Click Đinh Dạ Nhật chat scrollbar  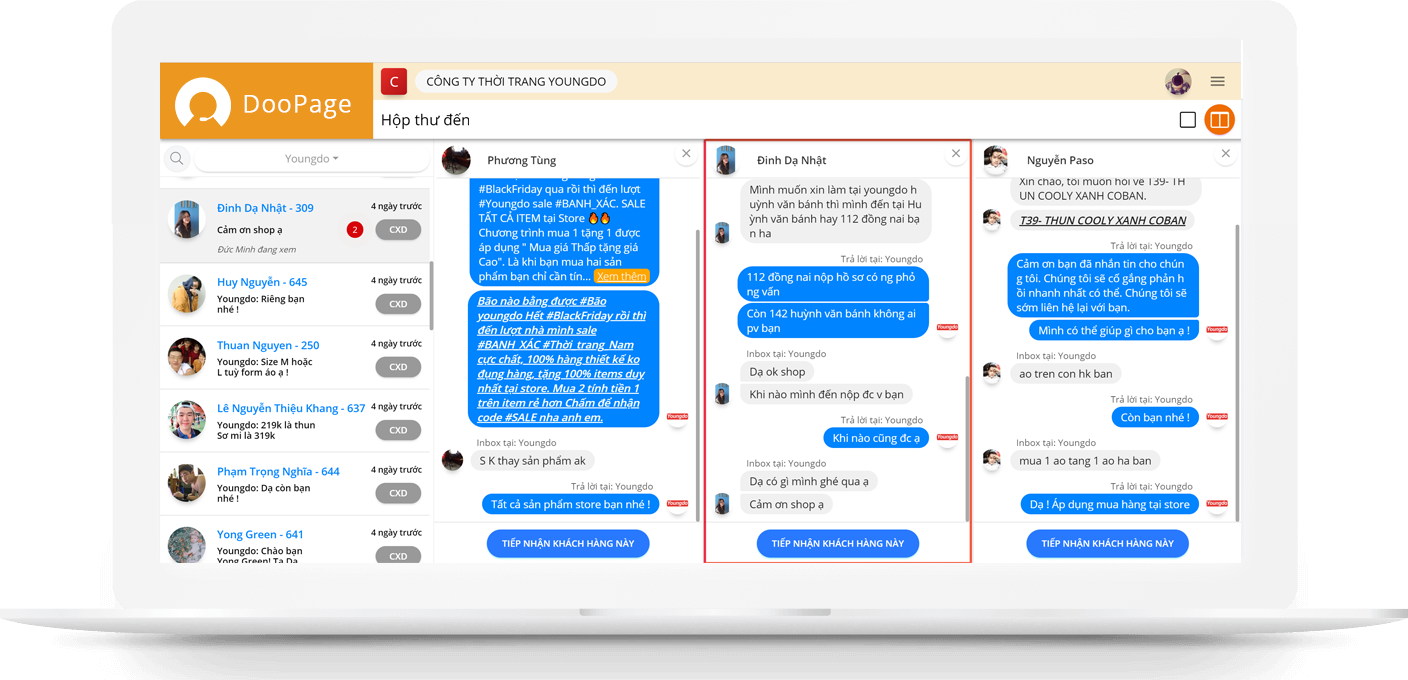point(967,448)
